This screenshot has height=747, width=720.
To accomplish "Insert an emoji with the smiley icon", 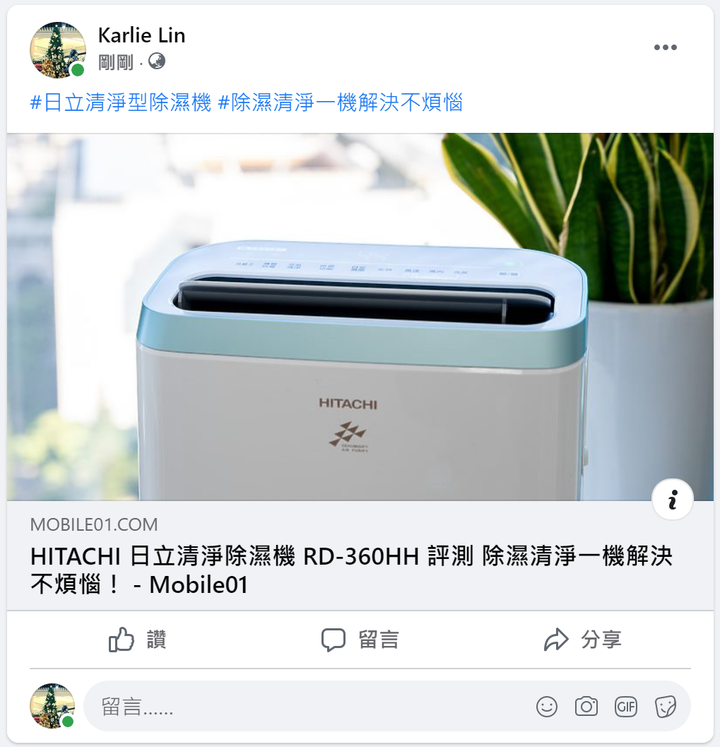I will [547, 706].
